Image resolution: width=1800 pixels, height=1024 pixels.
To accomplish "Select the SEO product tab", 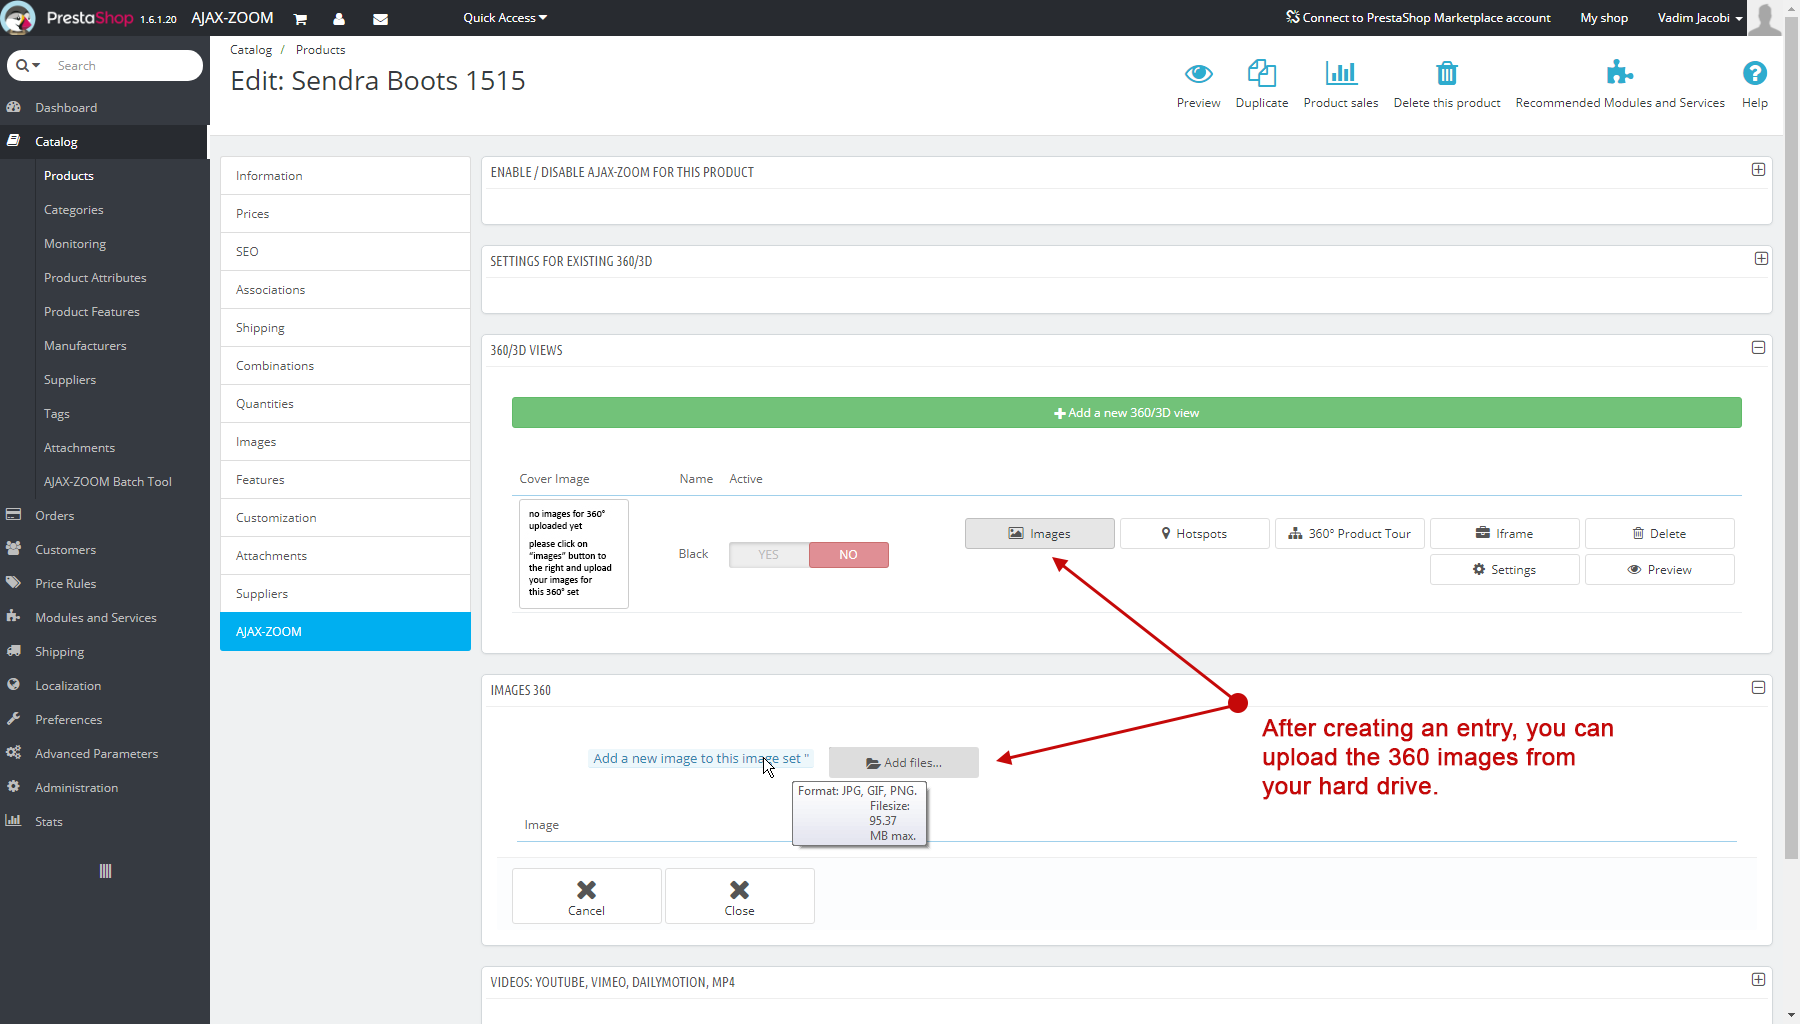I will tap(345, 252).
